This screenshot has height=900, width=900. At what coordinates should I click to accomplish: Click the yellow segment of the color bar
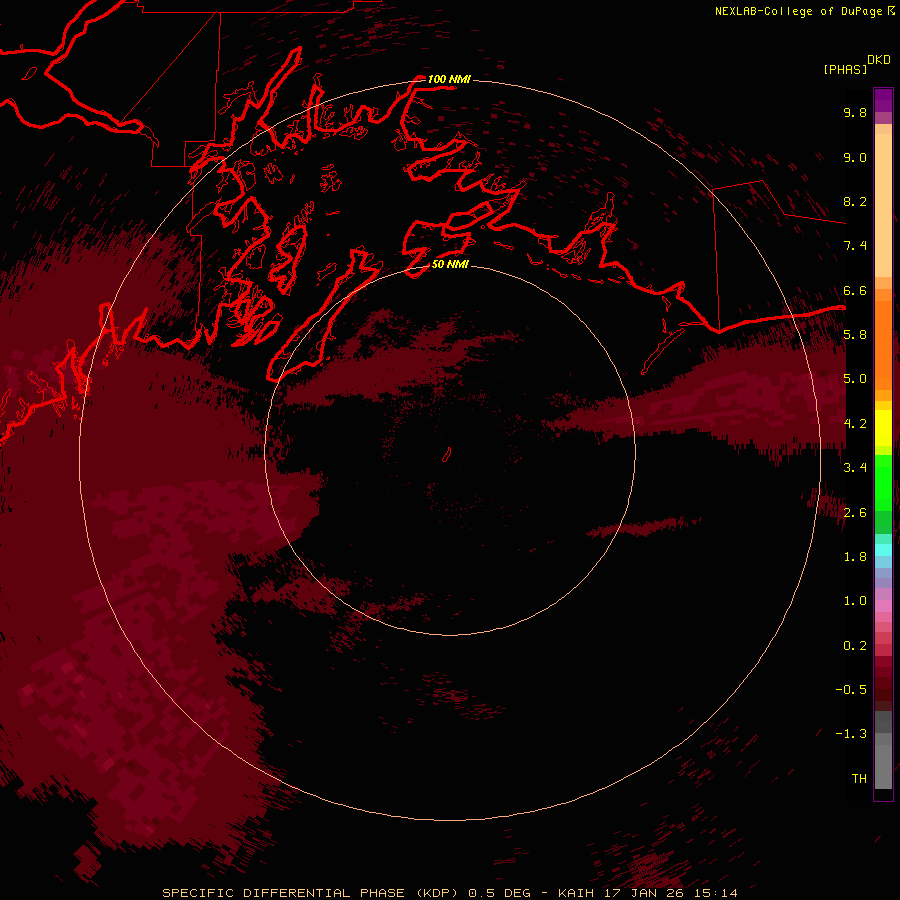[883, 428]
